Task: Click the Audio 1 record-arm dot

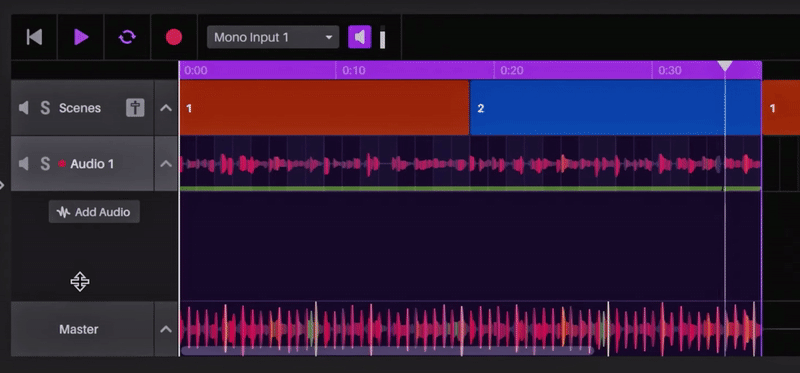Action: pos(62,164)
